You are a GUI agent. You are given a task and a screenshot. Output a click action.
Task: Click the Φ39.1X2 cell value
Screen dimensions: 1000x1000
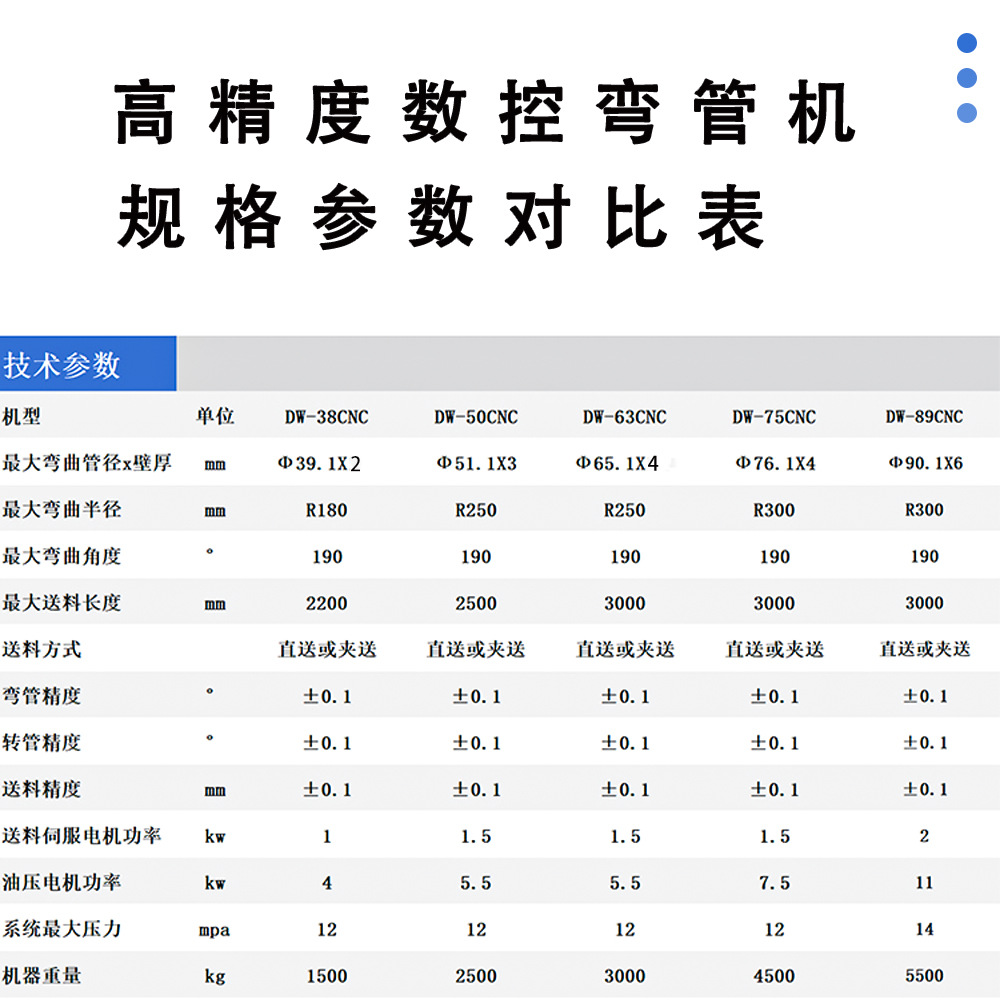[x=319, y=463]
